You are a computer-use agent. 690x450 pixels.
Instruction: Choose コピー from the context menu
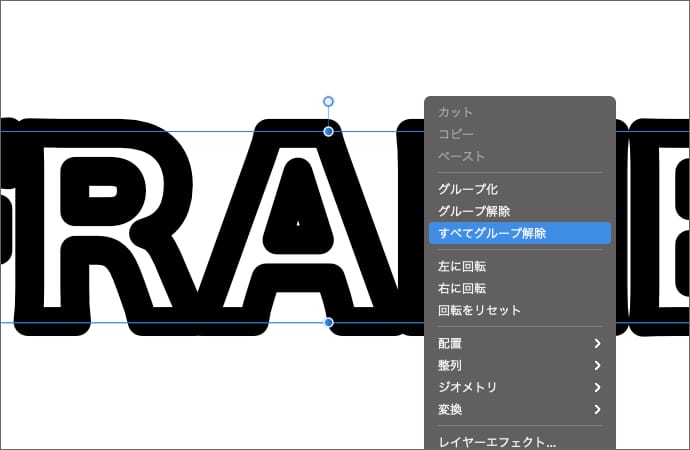[x=456, y=134]
